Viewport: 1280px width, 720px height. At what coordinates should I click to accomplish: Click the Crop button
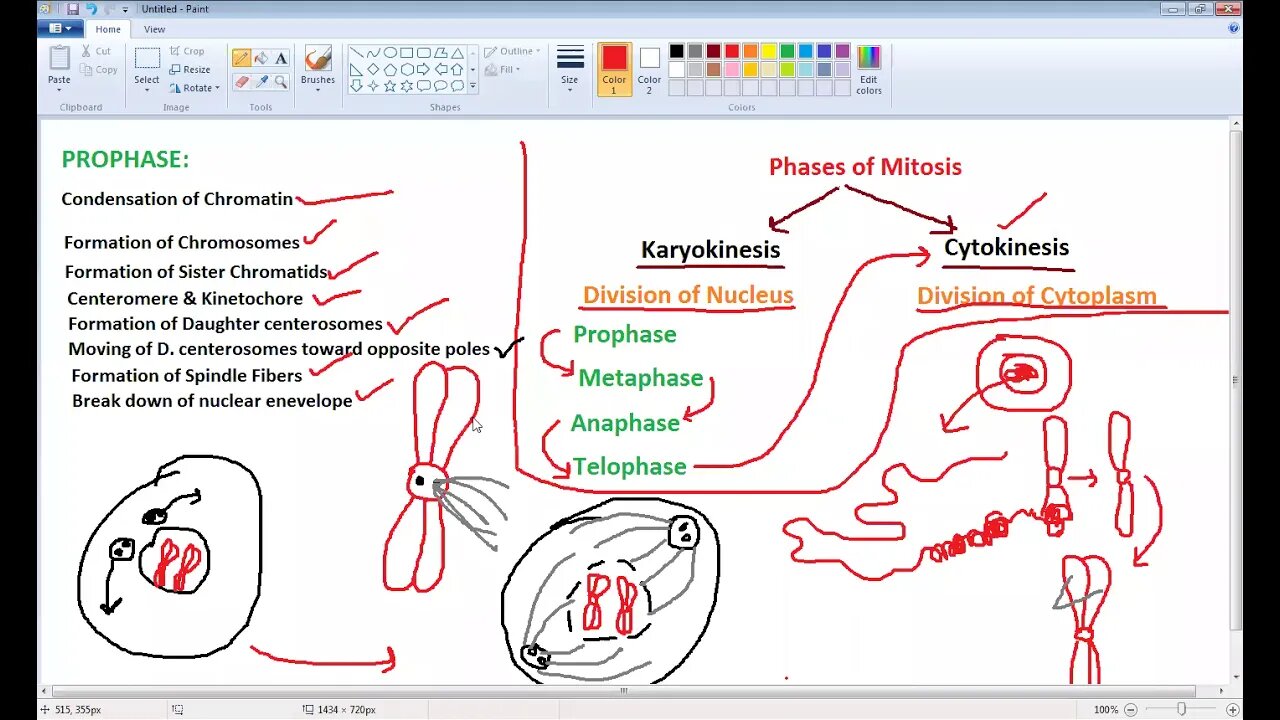(x=187, y=51)
